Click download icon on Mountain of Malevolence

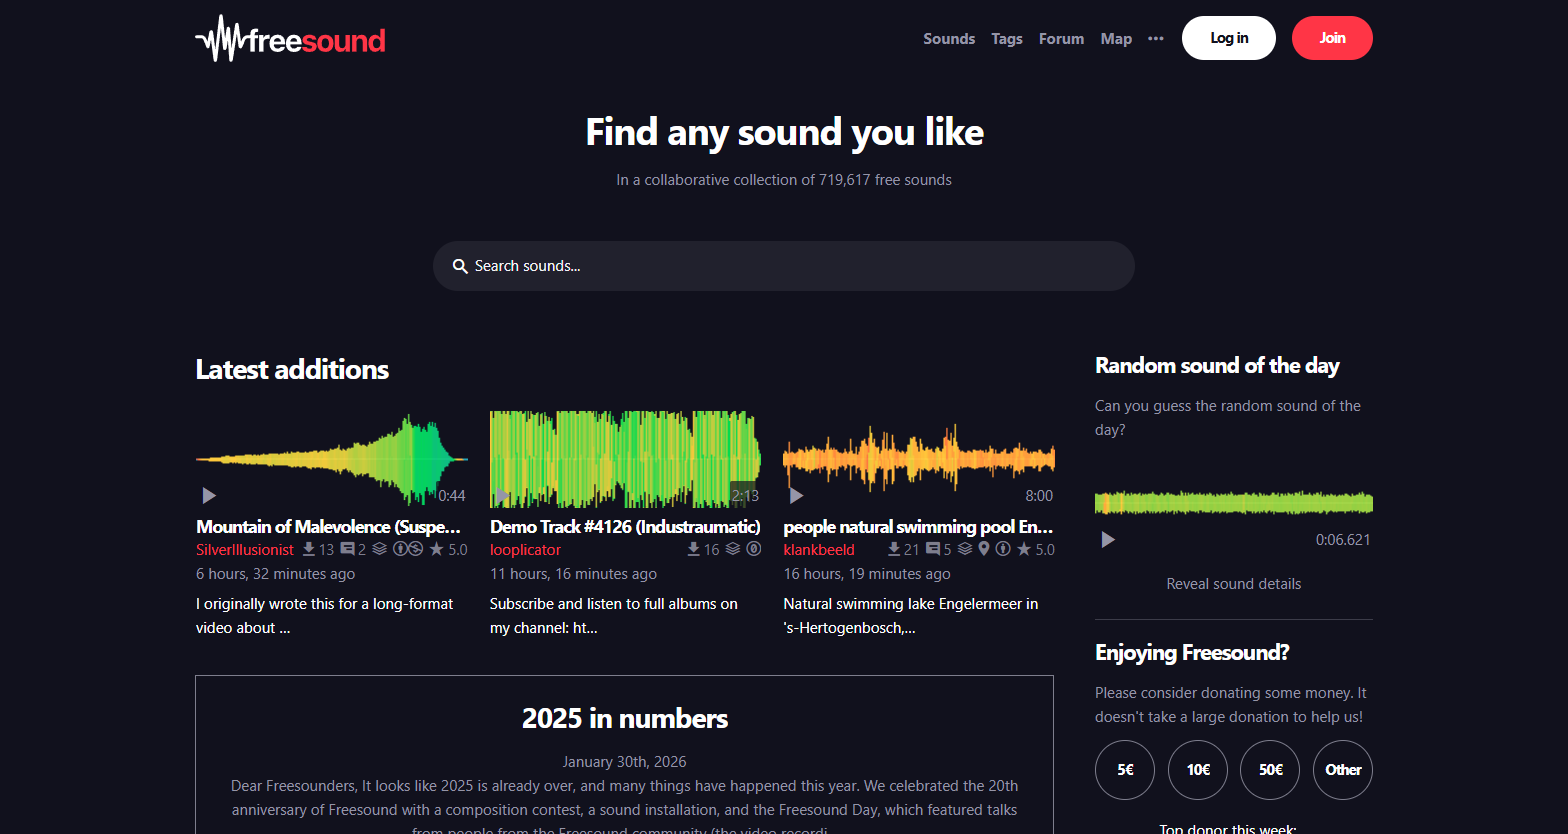(309, 549)
